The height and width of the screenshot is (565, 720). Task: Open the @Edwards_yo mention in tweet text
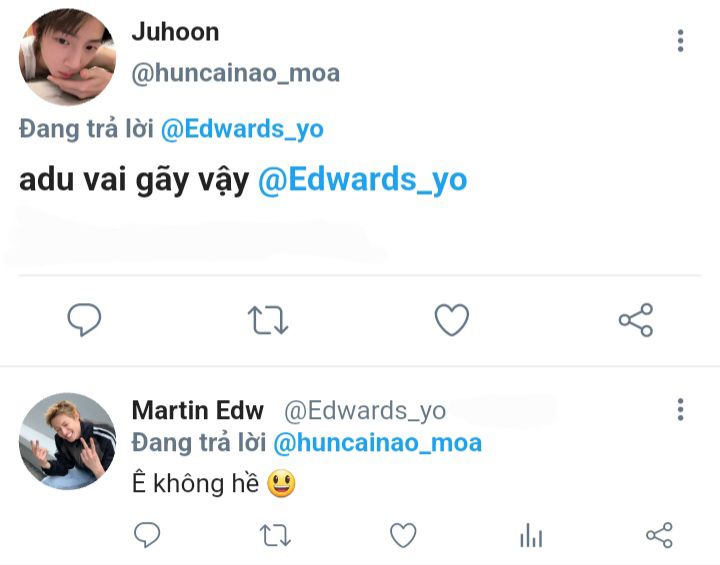point(362,180)
